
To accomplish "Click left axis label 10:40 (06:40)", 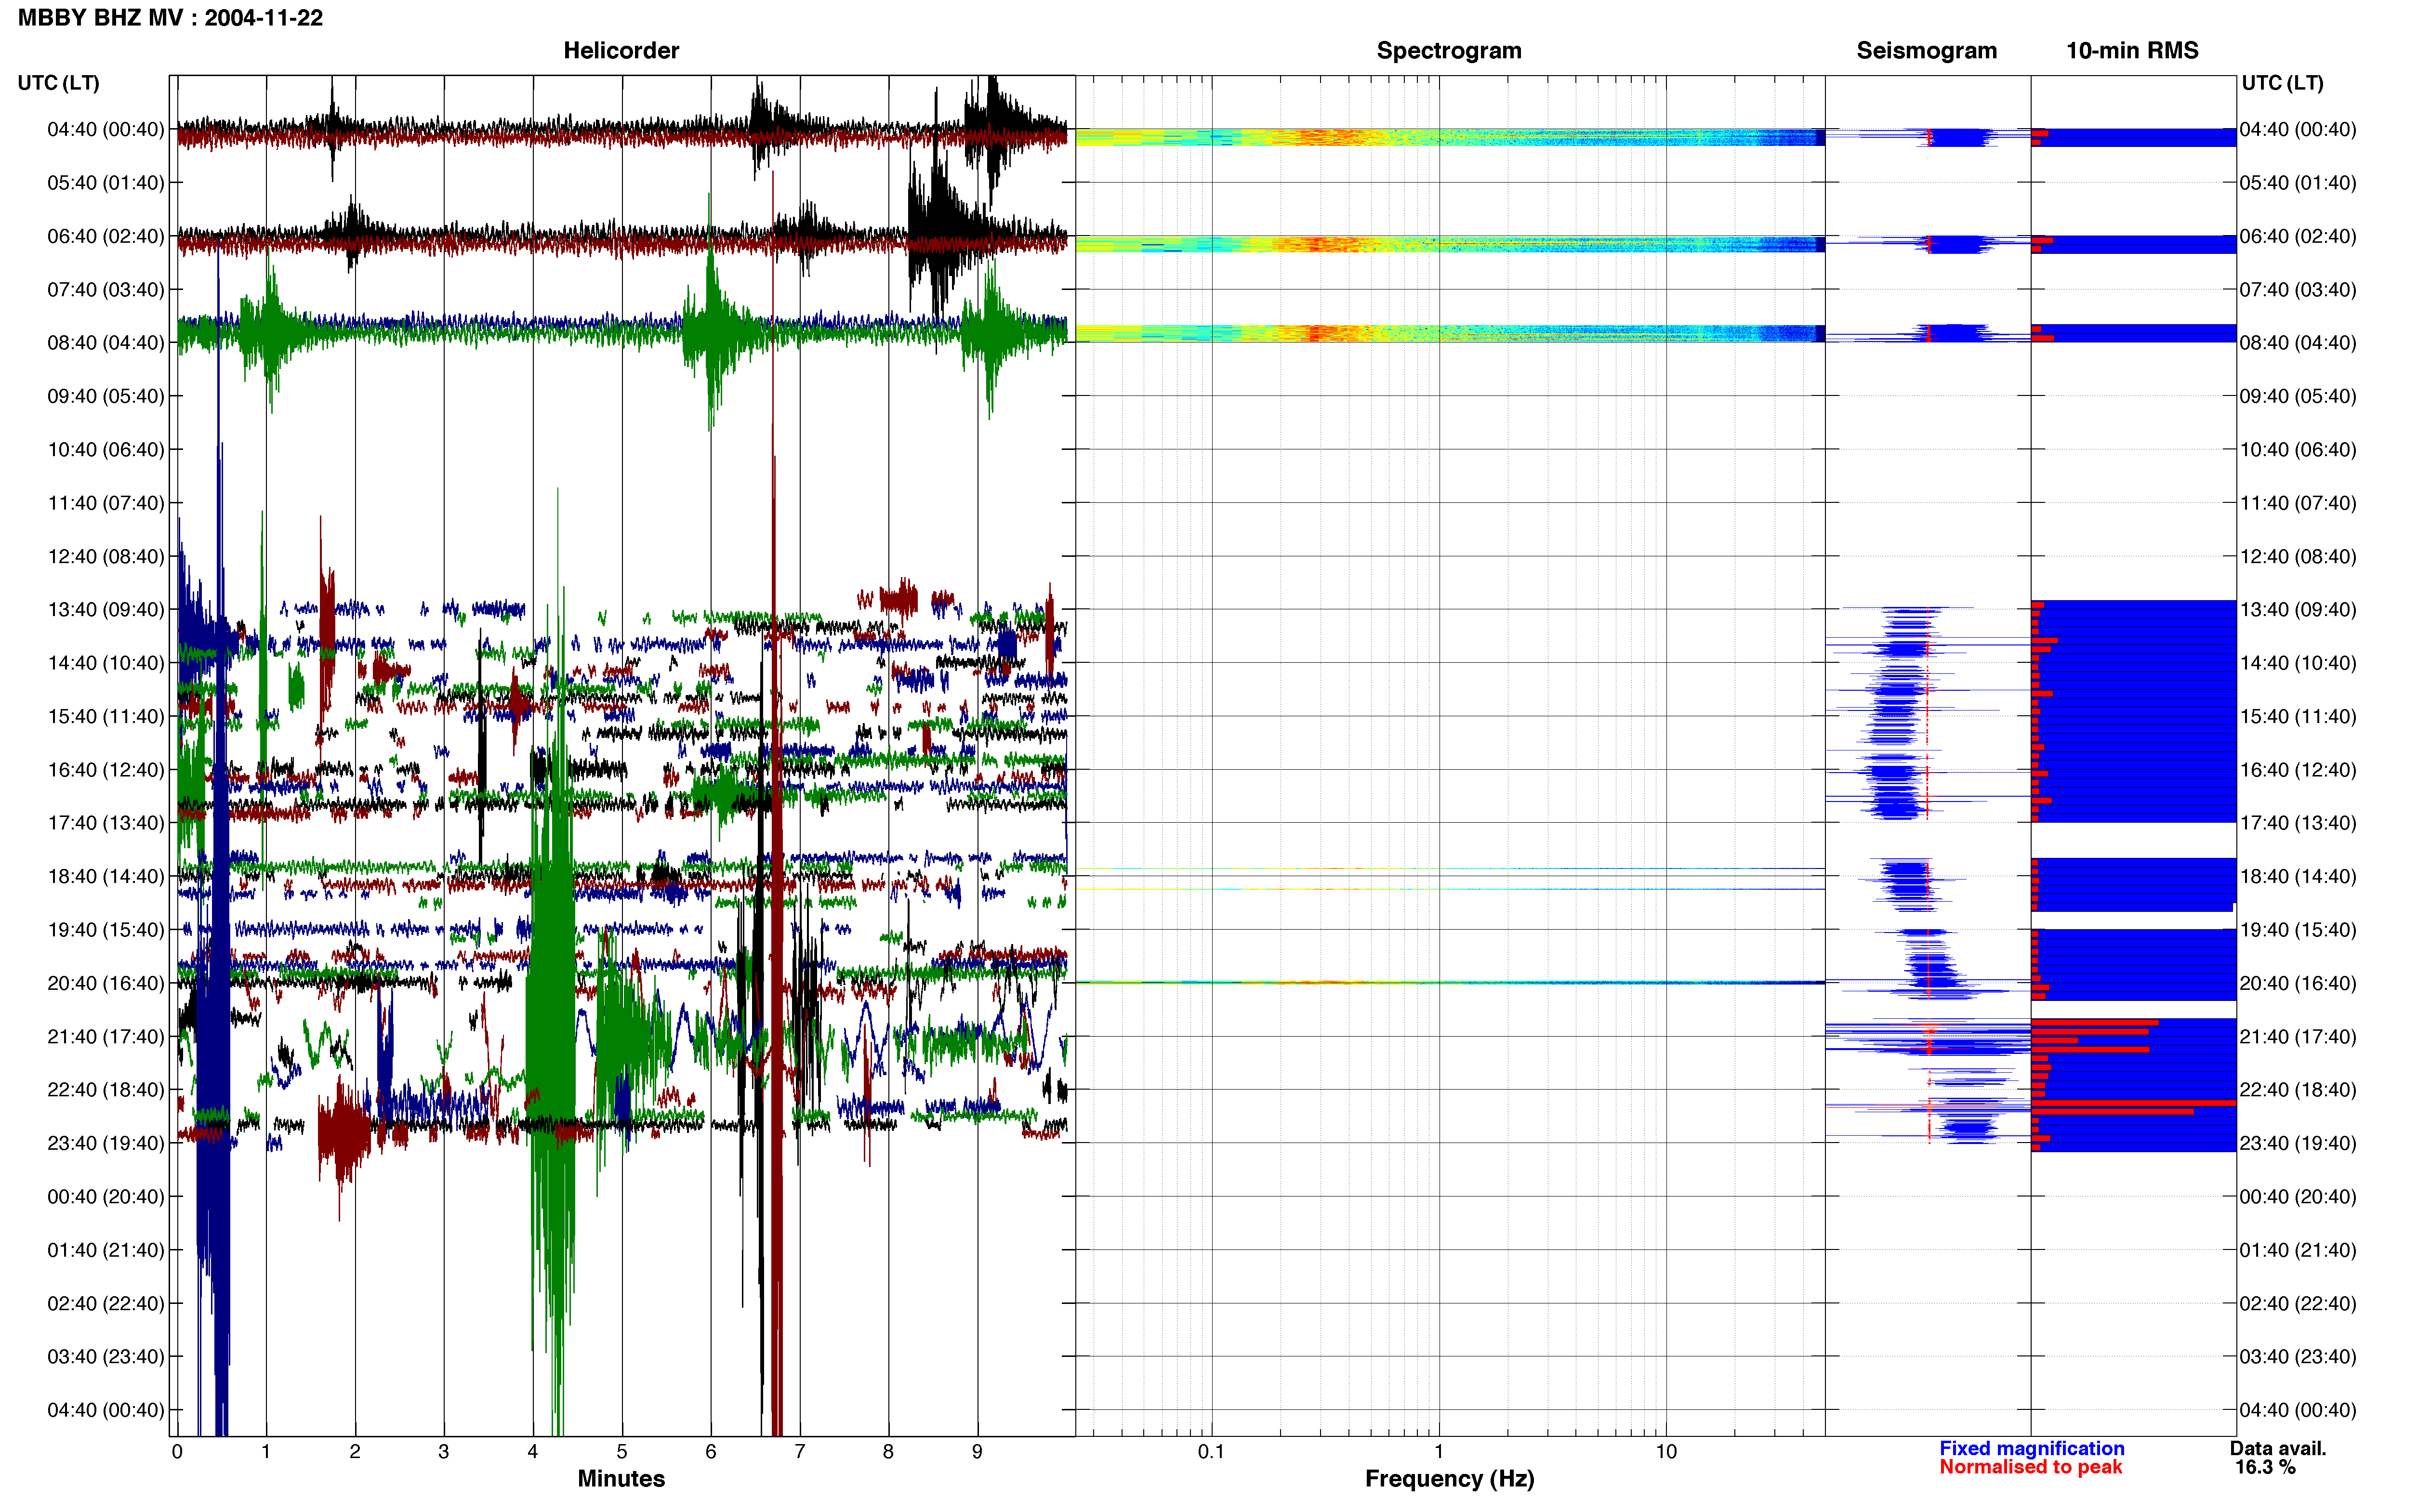I will 106,449.
